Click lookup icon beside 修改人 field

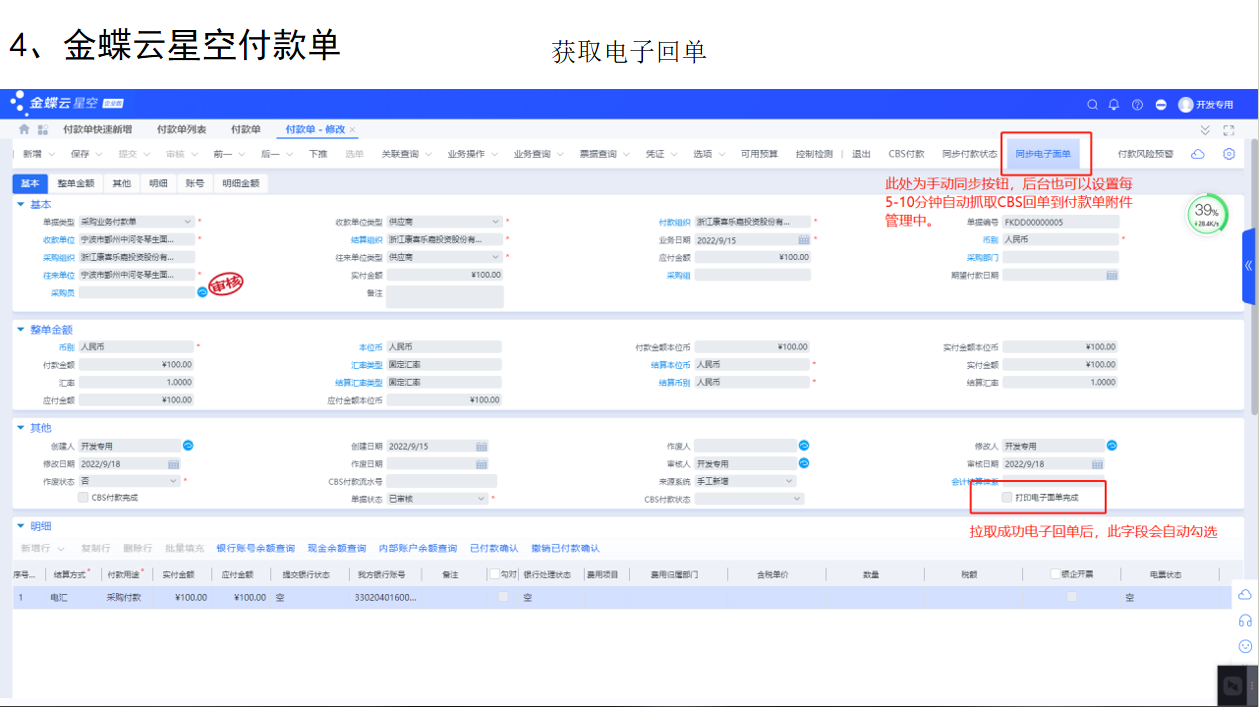pyautogui.click(x=1111, y=445)
